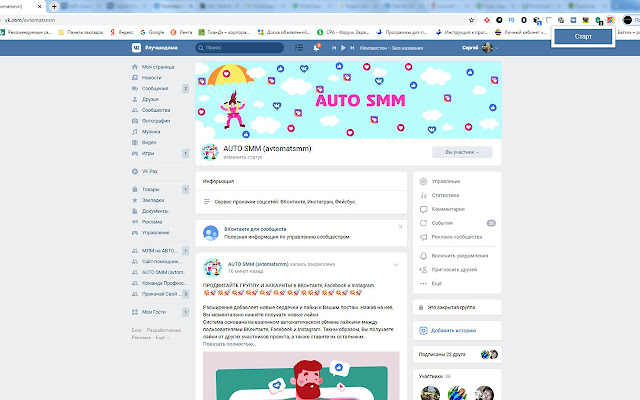
Task: Open the МЛМ на АВТО... community shortcut
Action: pos(159,251)
